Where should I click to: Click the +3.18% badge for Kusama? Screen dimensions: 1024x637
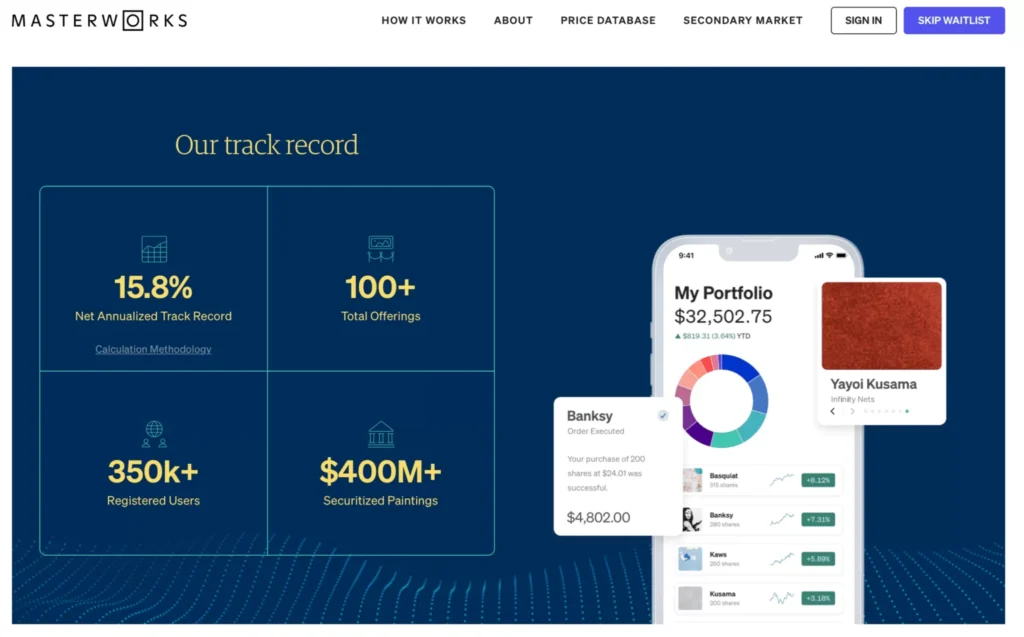click(x=818, y=598)
